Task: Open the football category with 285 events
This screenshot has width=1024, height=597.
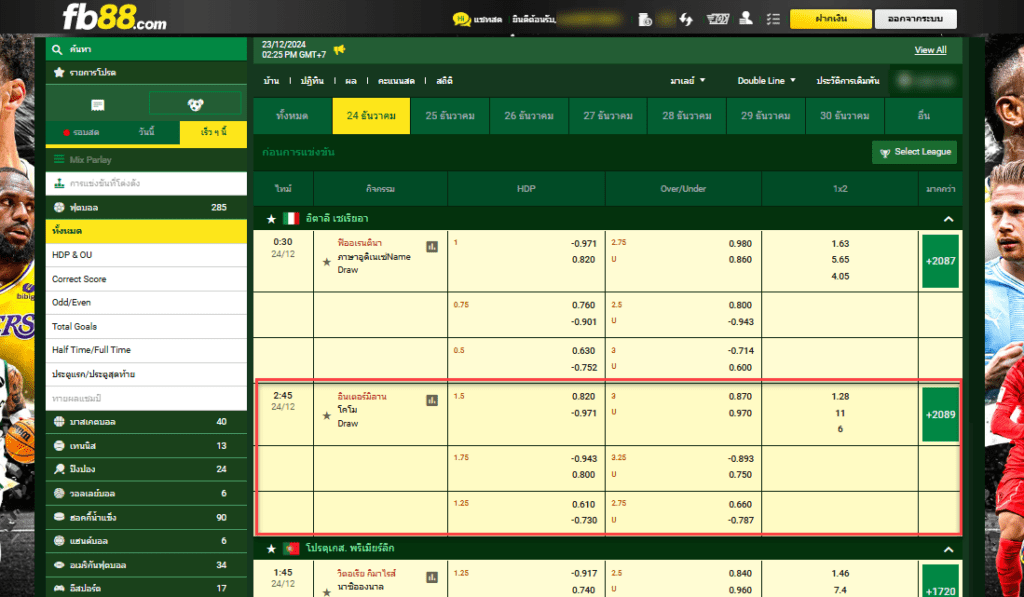Action: point(146,207)
